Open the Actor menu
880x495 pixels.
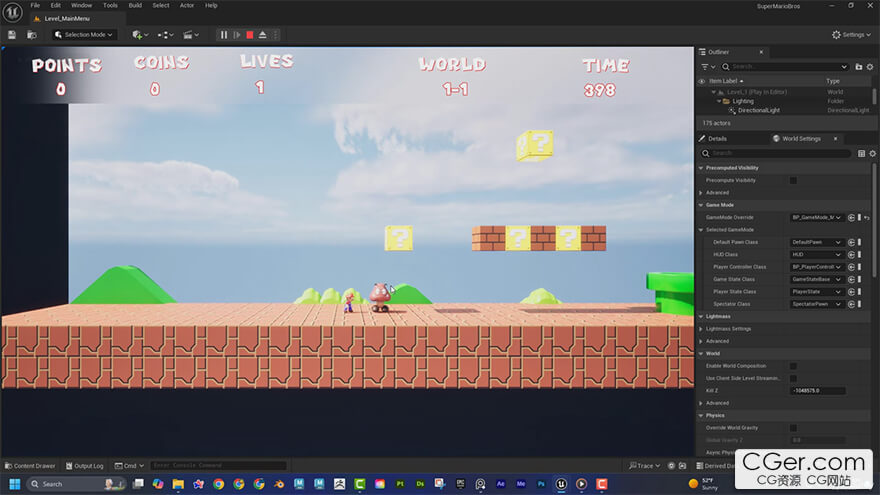pos(187,6)
